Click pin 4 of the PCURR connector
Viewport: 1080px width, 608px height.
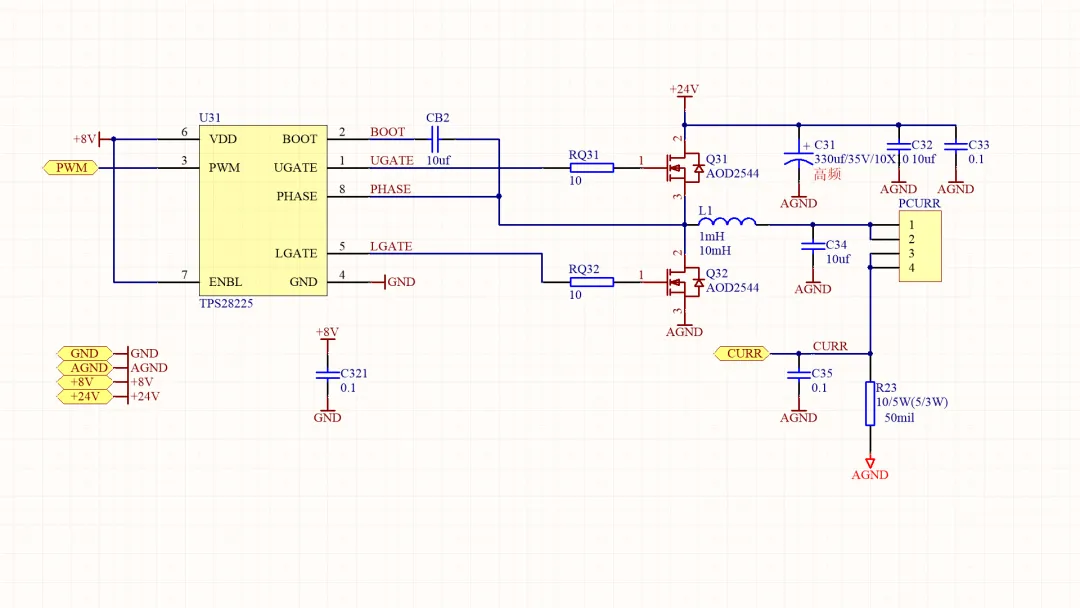pos(911,268)
